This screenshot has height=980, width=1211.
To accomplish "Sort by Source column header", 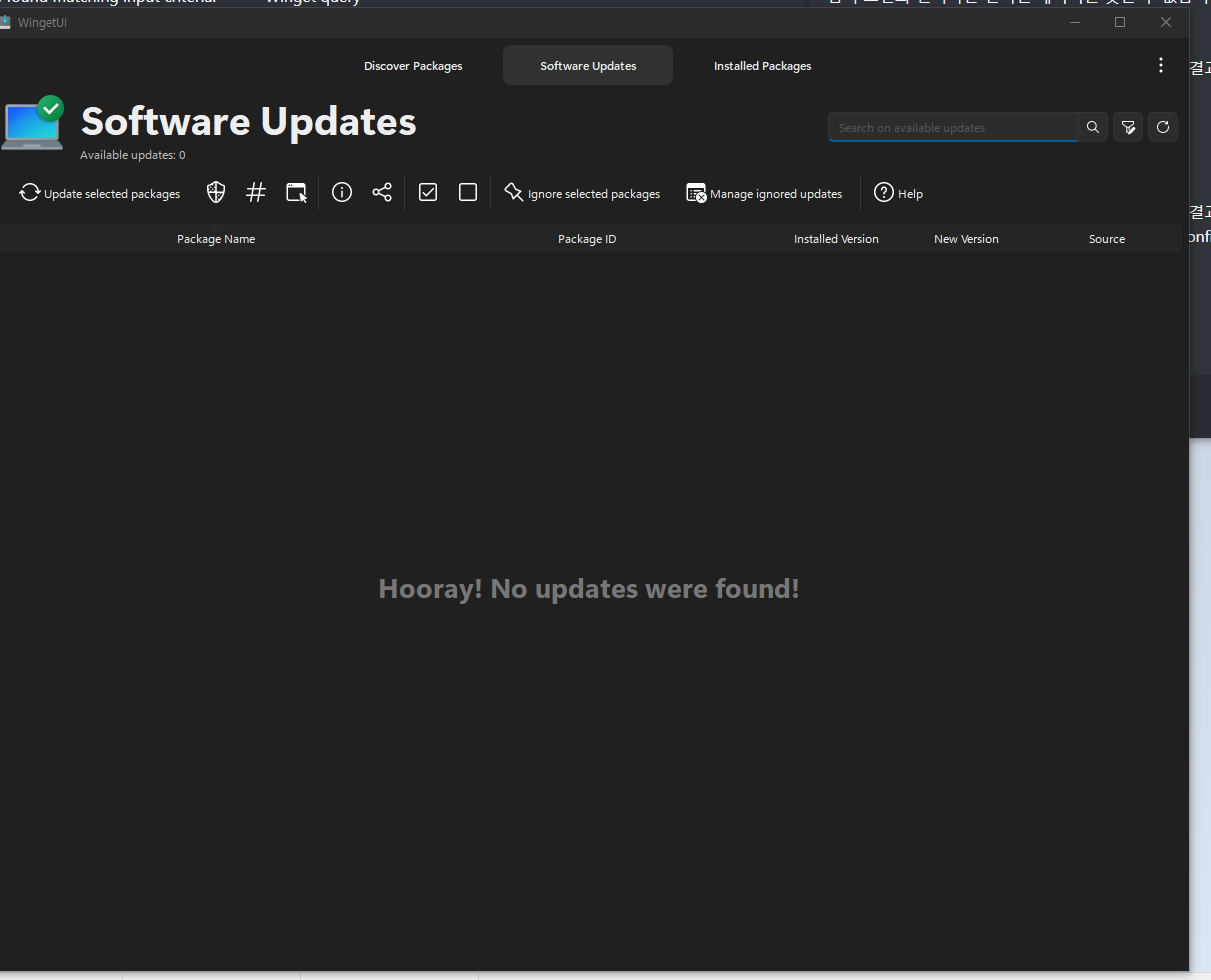I will click(x=1107, y=239).
